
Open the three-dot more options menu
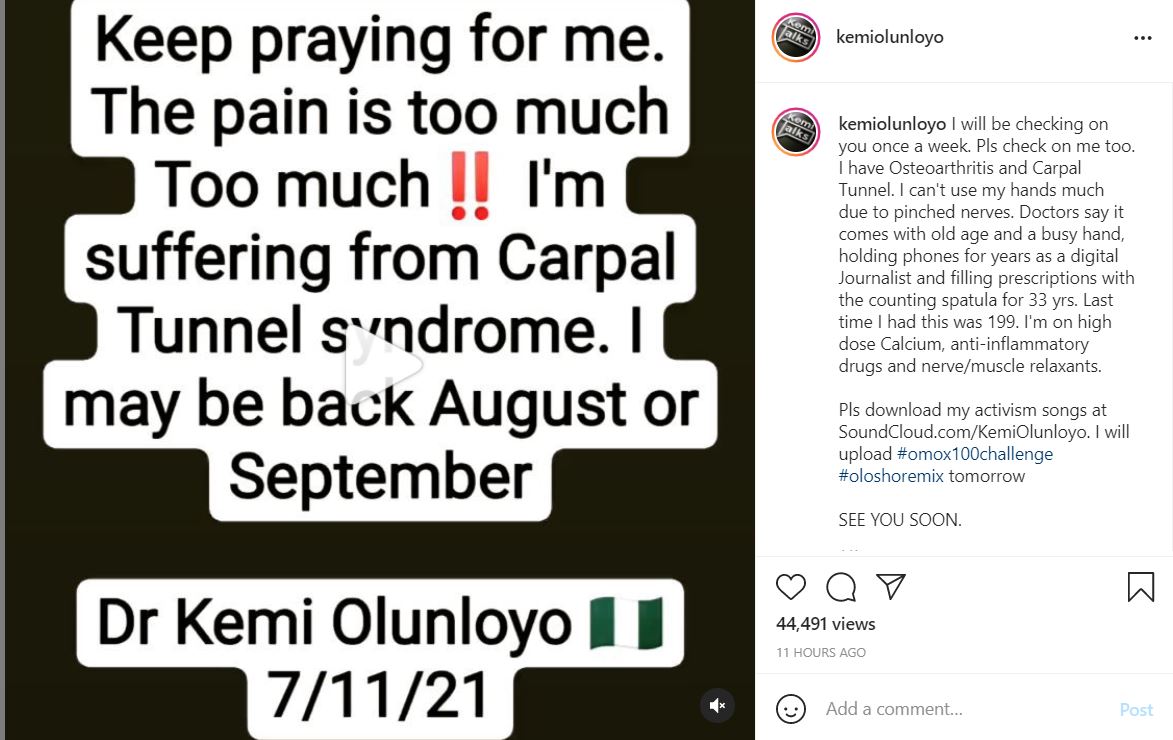1143,38
